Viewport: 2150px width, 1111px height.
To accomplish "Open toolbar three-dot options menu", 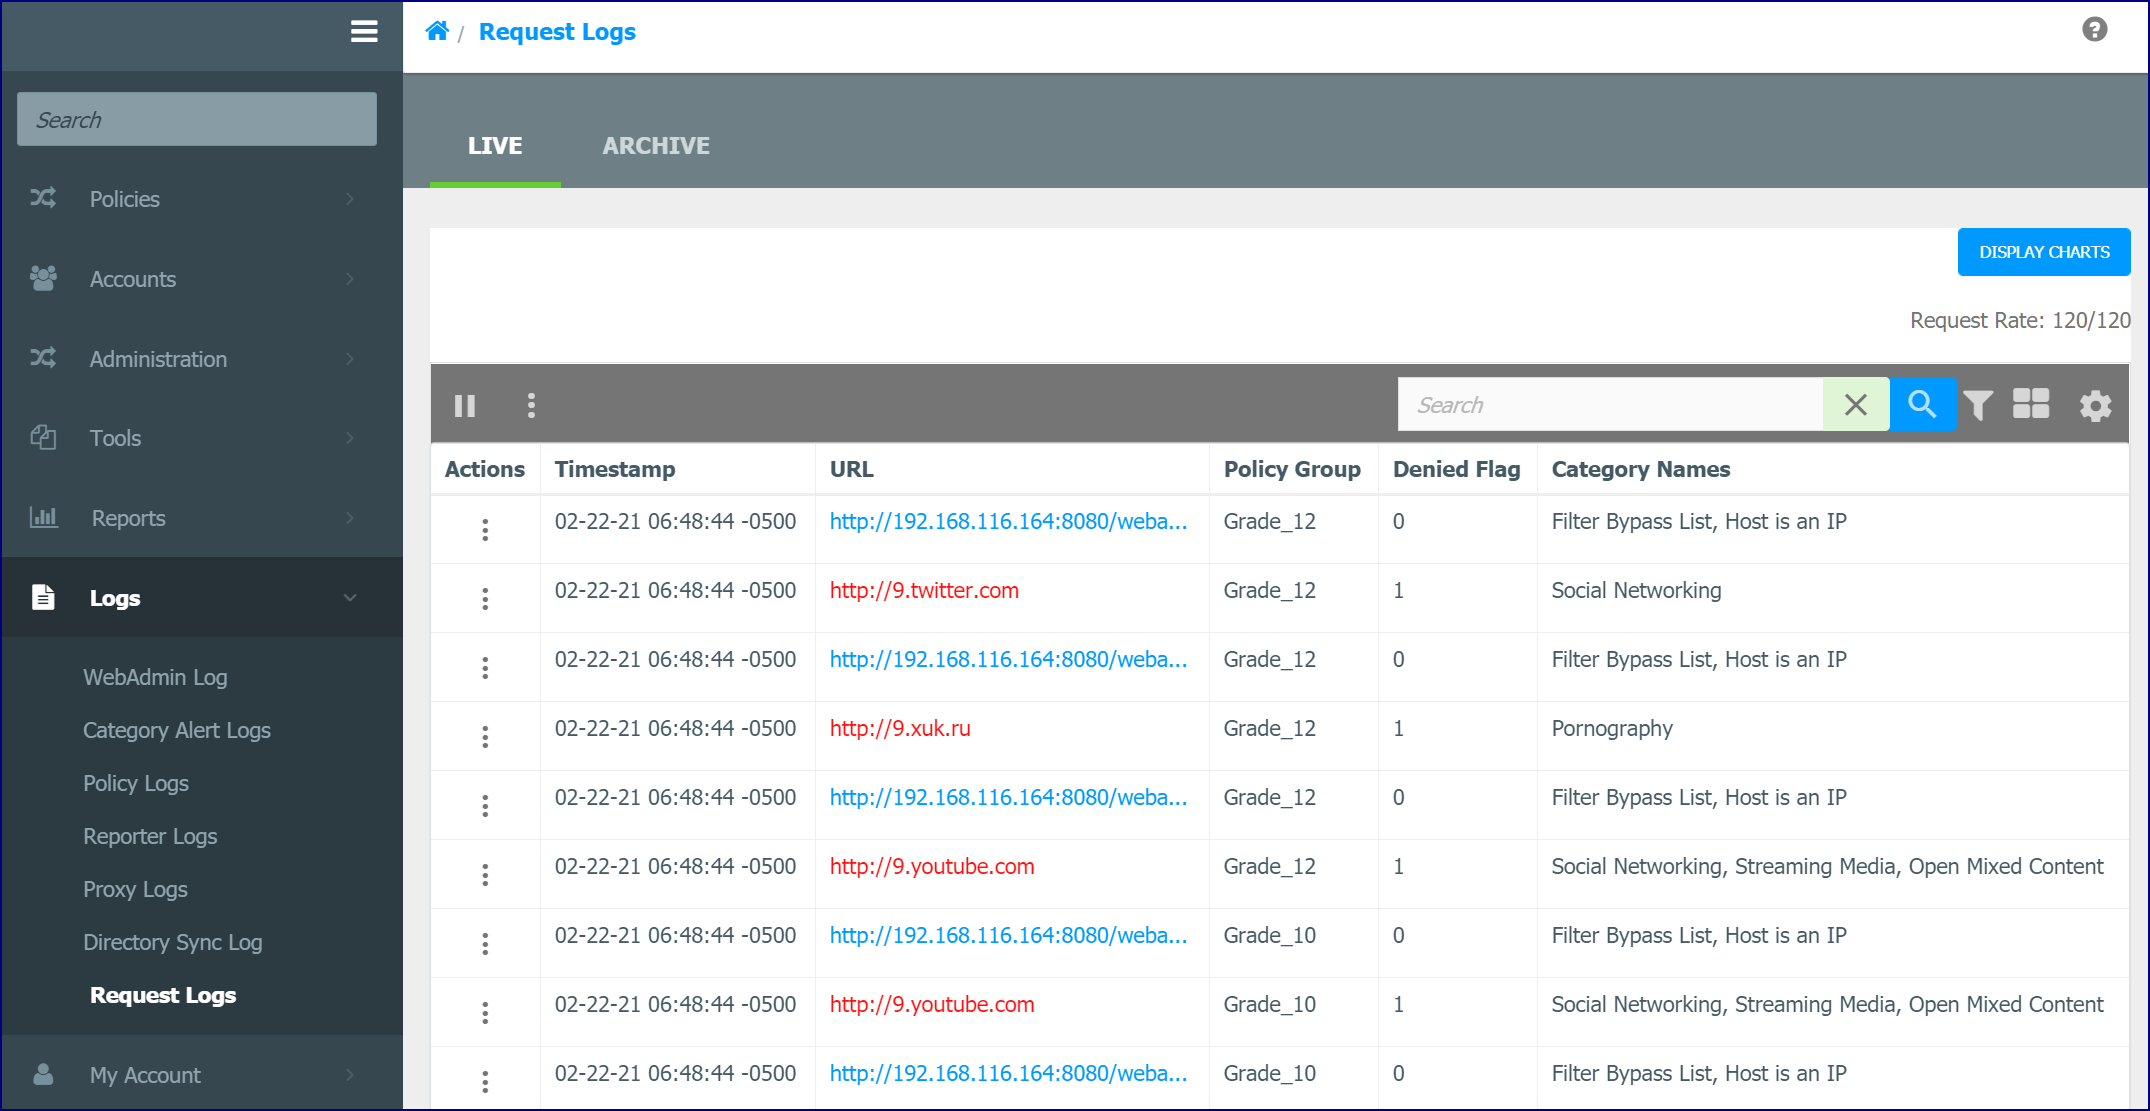I will pos(531,405).
